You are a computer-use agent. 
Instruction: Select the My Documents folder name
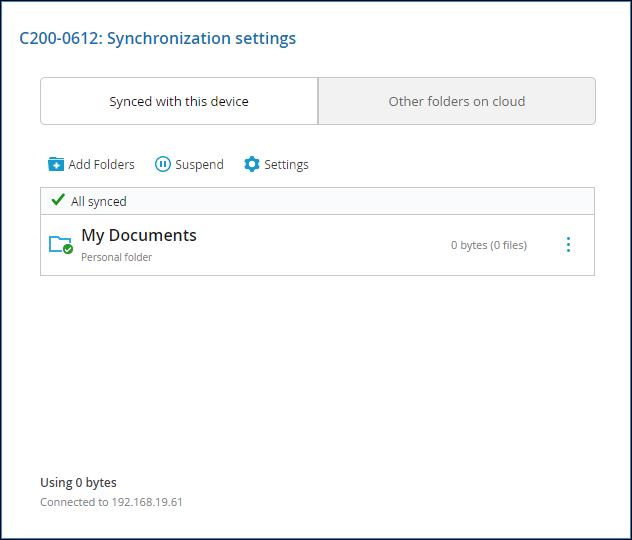pyautogui.click(x=139, y=235)
